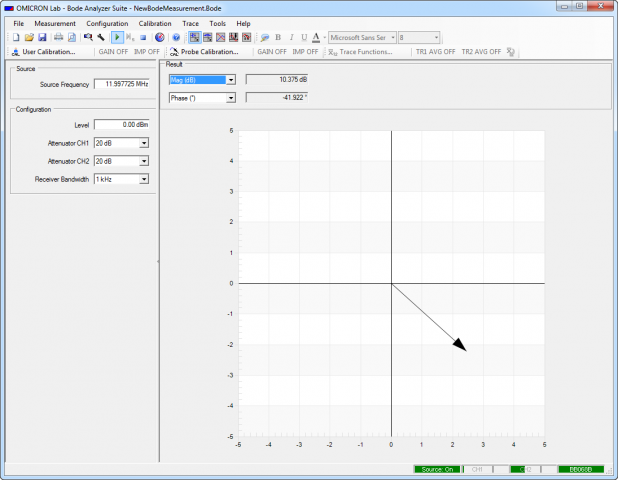Image resolution: width=618 pixels, height=480 pixels.
Task: Open the Configuration menu
Action: coord(107,24)
